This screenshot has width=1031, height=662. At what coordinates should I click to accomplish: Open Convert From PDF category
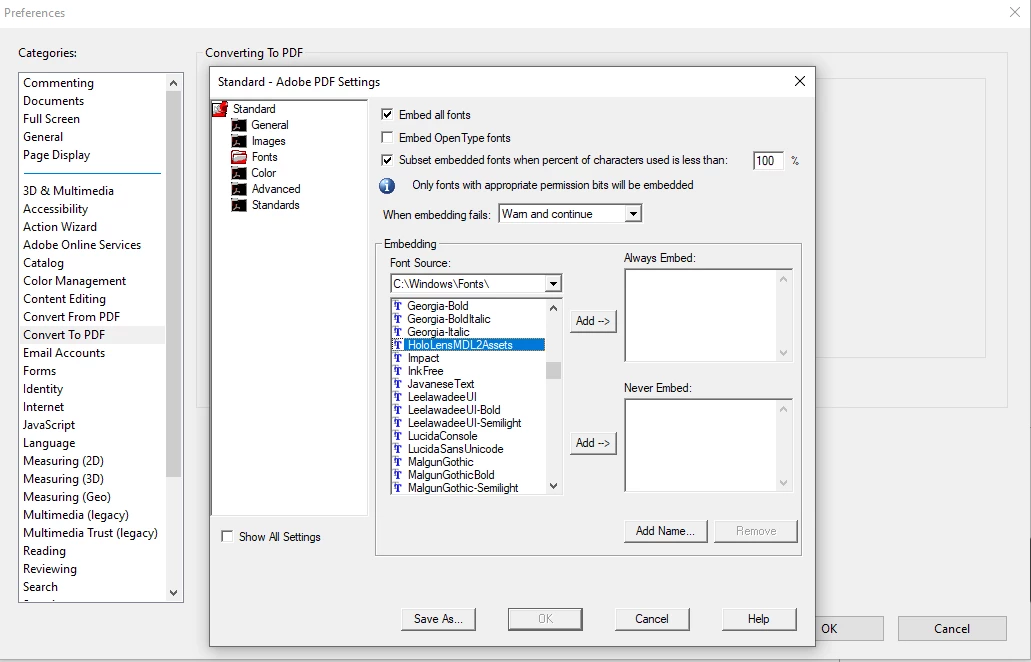tap(72, 317)
